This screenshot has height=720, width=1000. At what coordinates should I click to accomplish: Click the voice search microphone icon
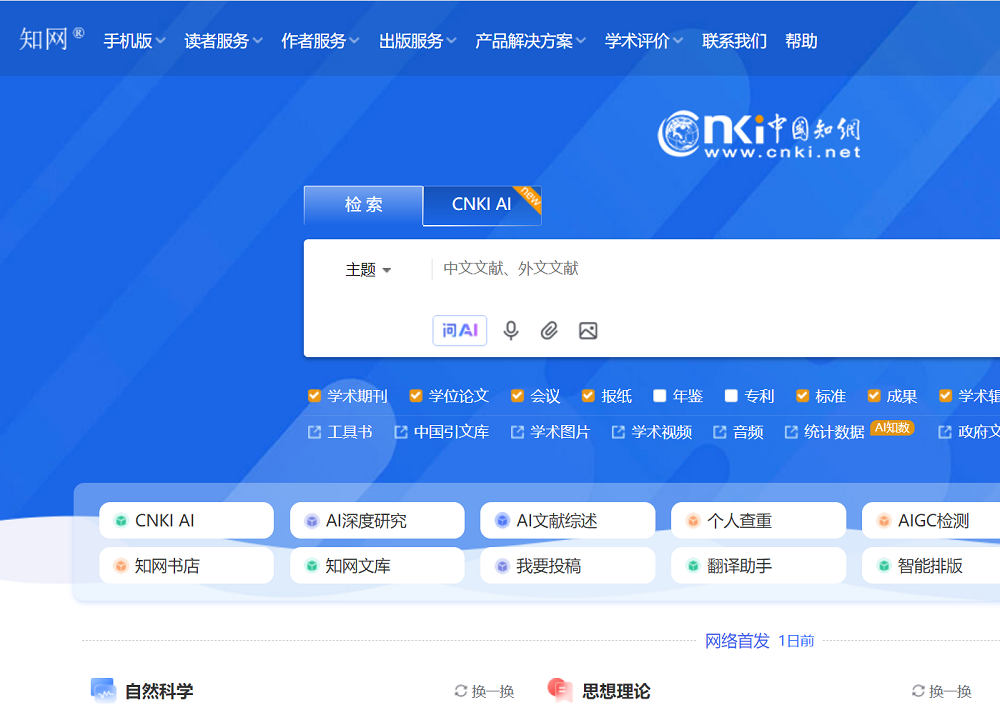point(511,330)
